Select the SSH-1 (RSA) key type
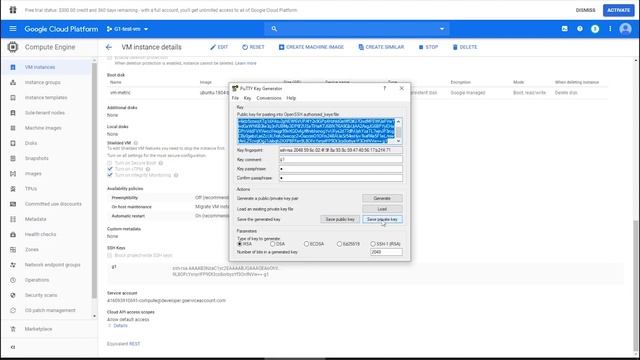The image size is (640, 360). (x=373, y=244)
